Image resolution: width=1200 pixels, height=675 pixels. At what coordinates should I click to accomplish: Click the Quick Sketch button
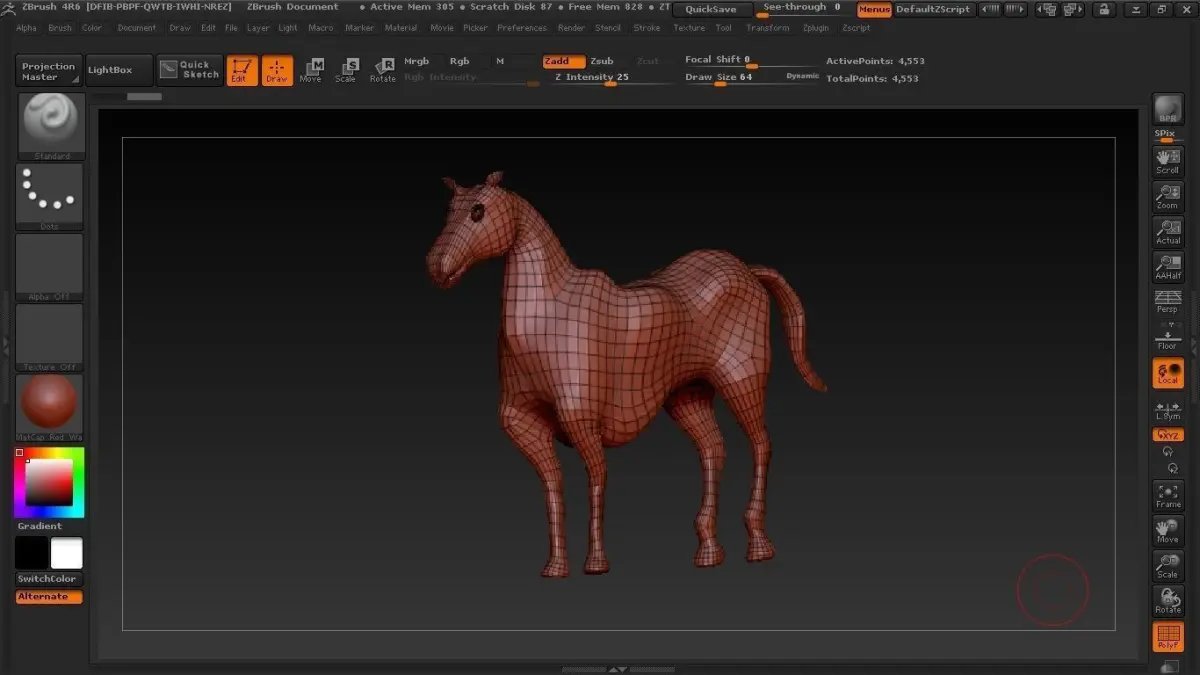point(190,70)
